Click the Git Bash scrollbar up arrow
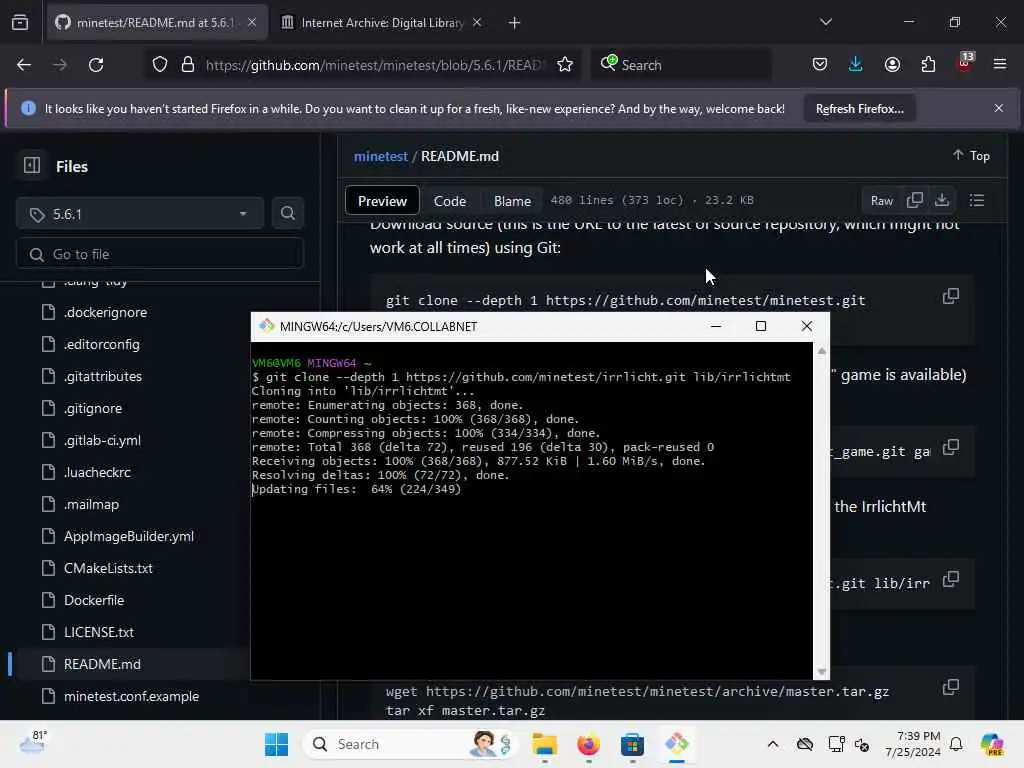The height and width of the screenshot is (768, 1024). pyautogui.click(x=822, y=351)
